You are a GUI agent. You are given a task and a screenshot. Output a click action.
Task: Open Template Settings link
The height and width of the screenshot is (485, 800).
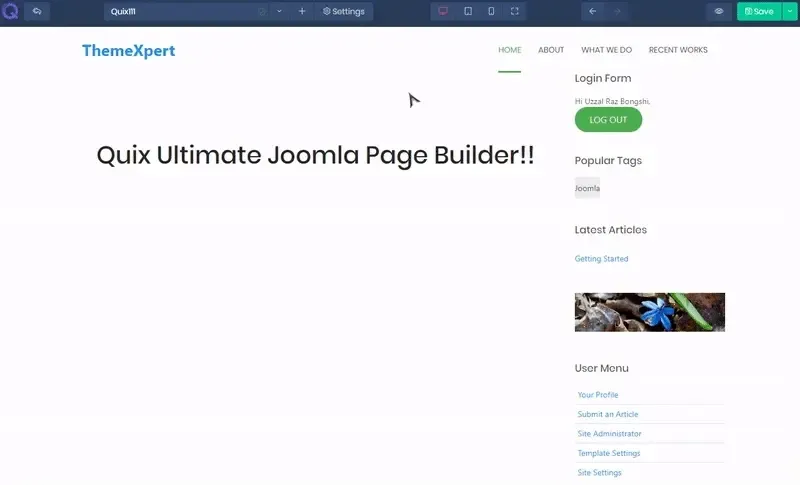click(x=609, y=453)
